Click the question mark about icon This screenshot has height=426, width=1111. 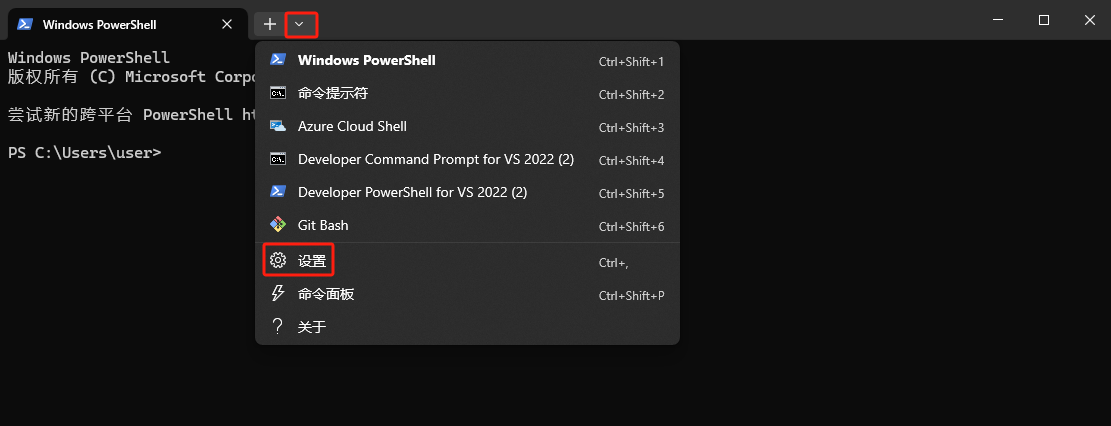pyautogui.click(x=278, y=326)
